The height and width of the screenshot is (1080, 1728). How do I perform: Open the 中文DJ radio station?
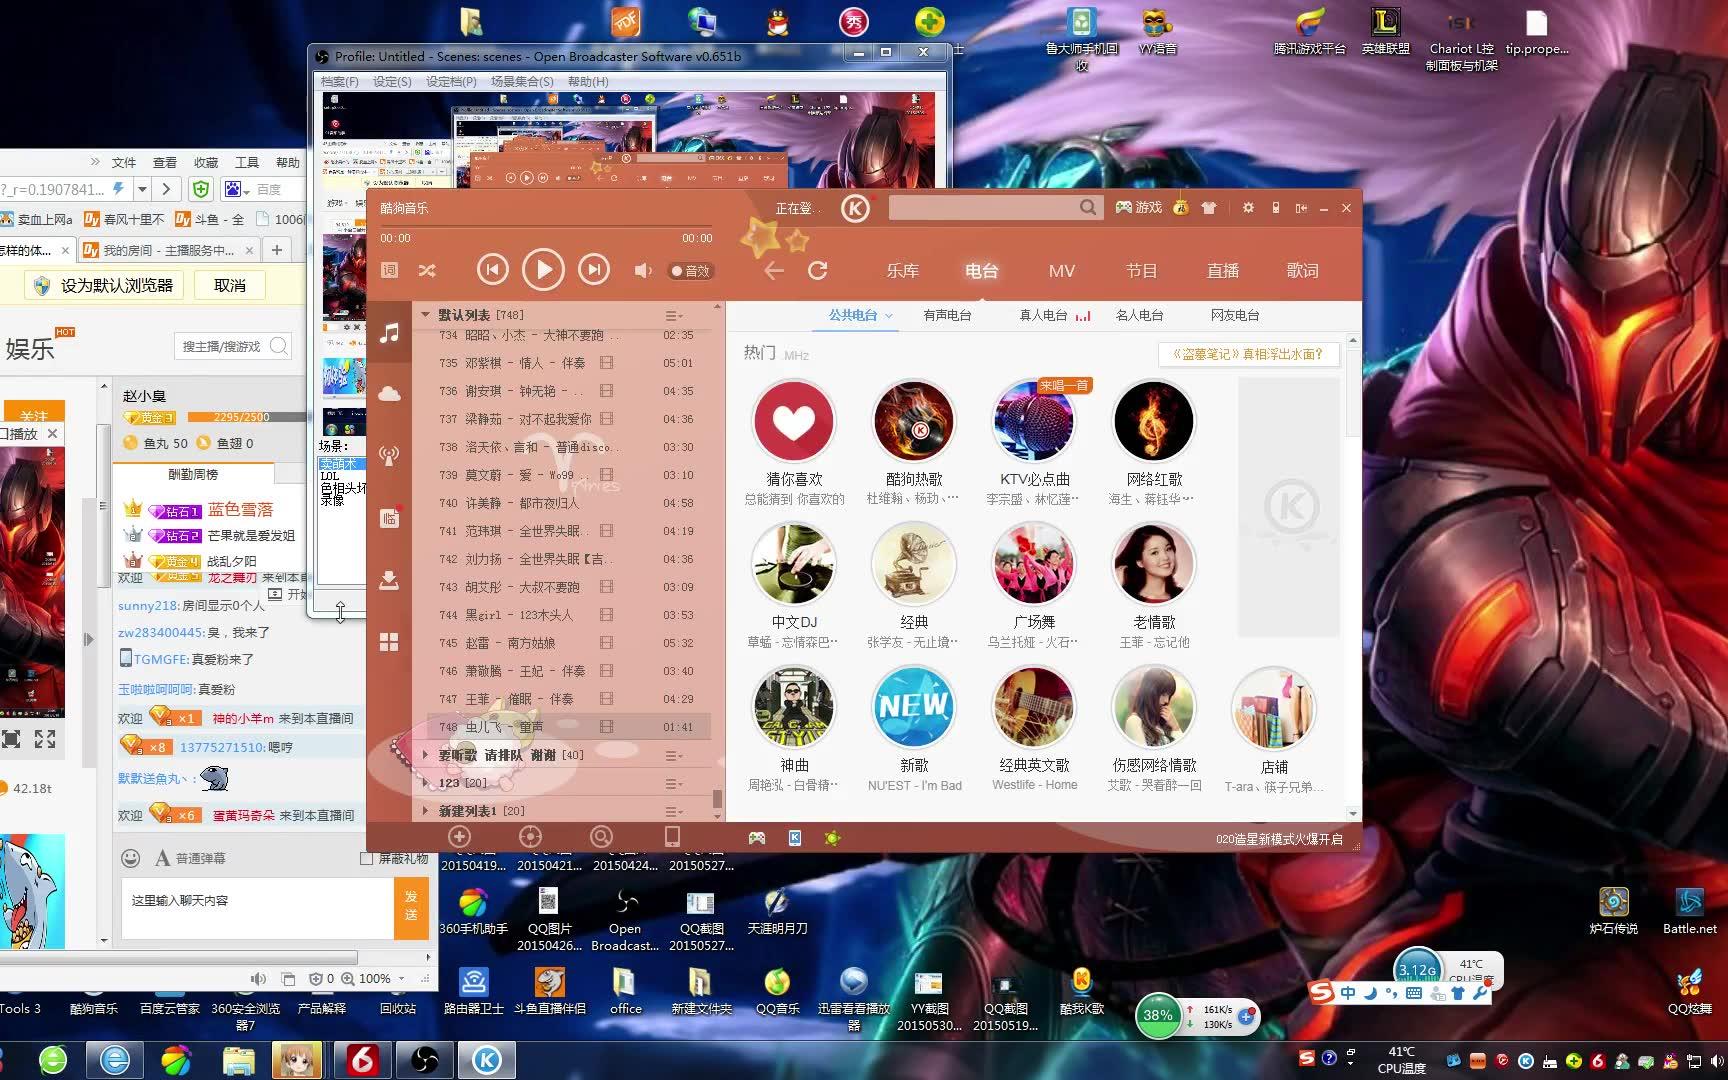coord(794,565)
